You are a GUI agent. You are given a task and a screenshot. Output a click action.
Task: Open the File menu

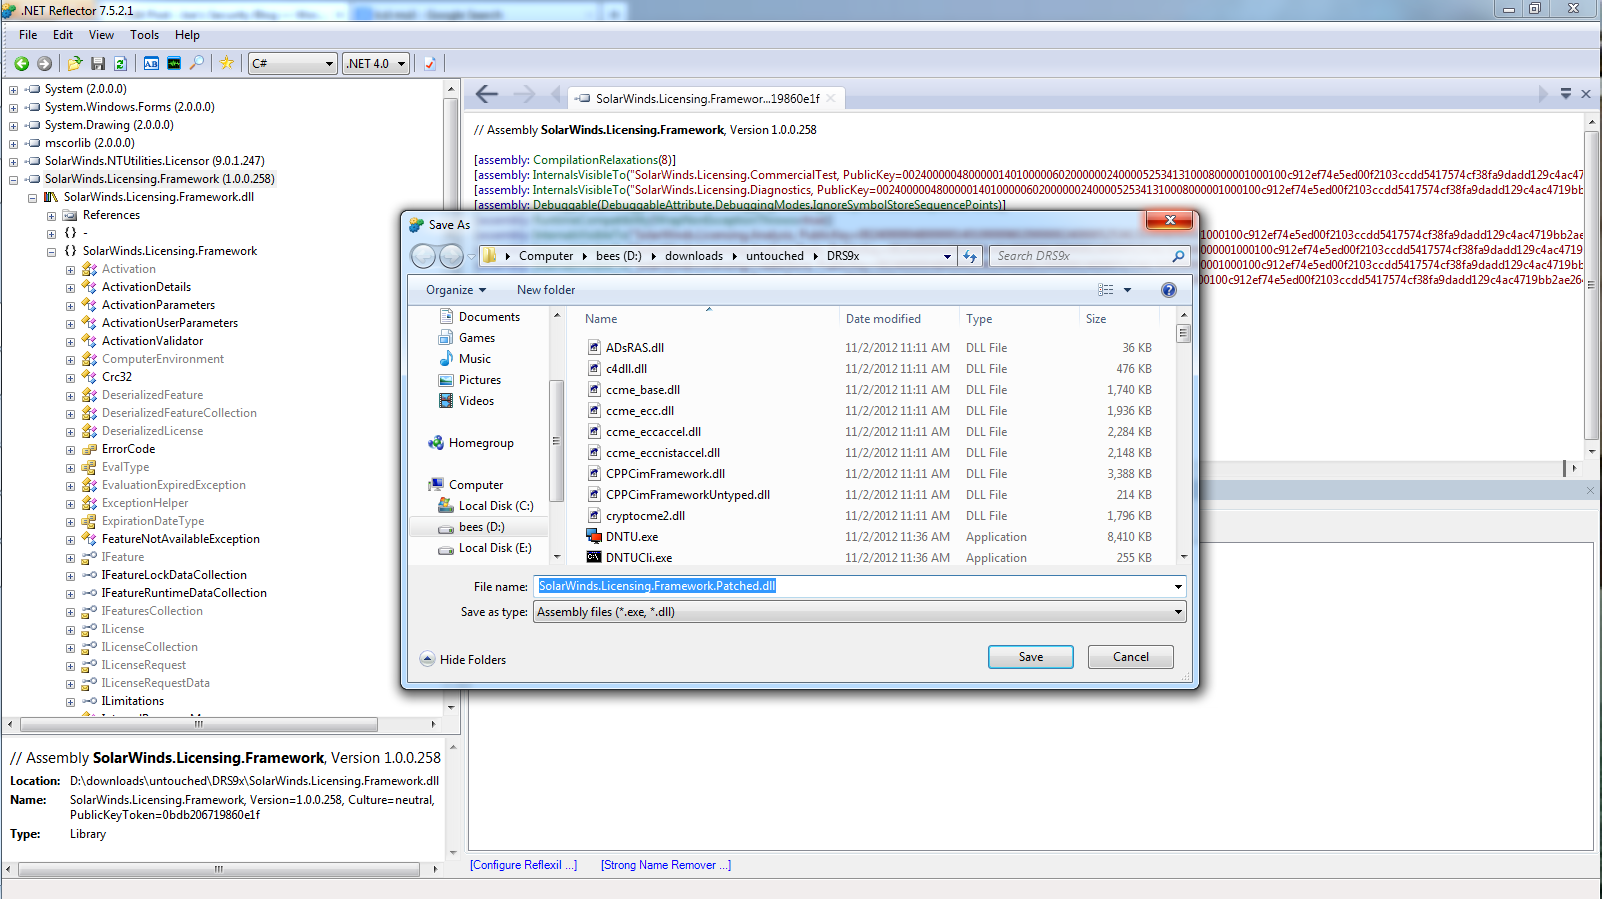click(28, 35)
